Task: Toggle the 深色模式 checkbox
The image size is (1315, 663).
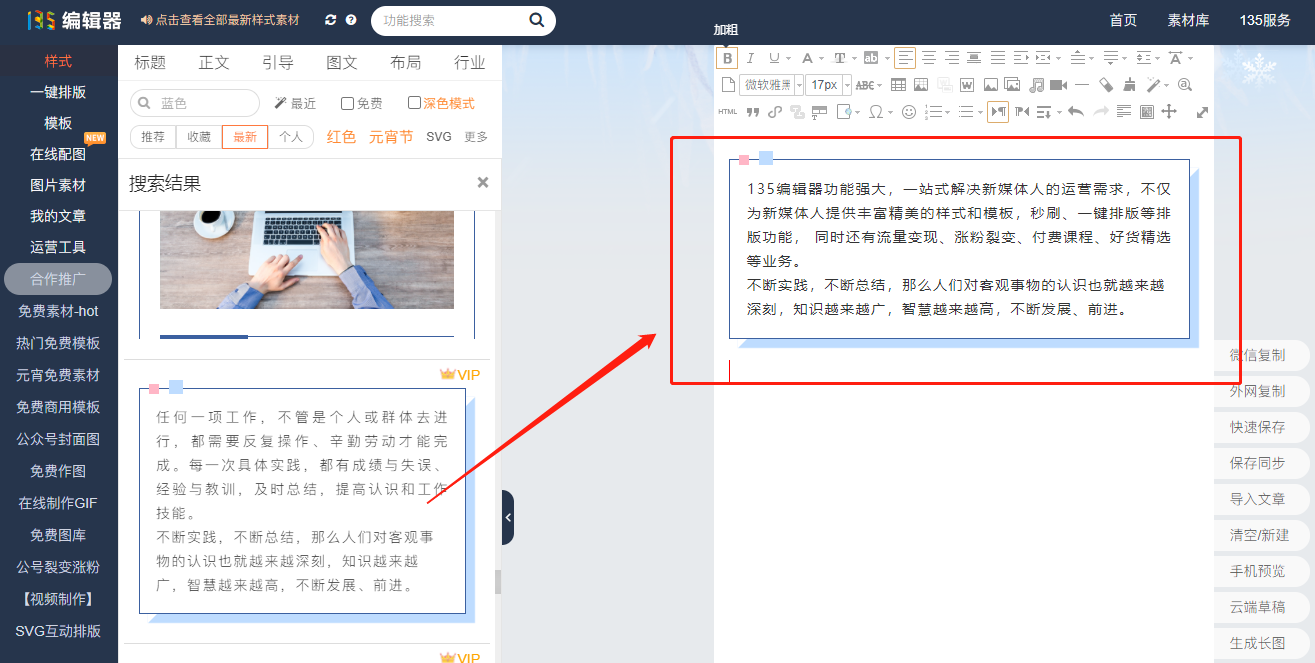Action: pos(415,103)
